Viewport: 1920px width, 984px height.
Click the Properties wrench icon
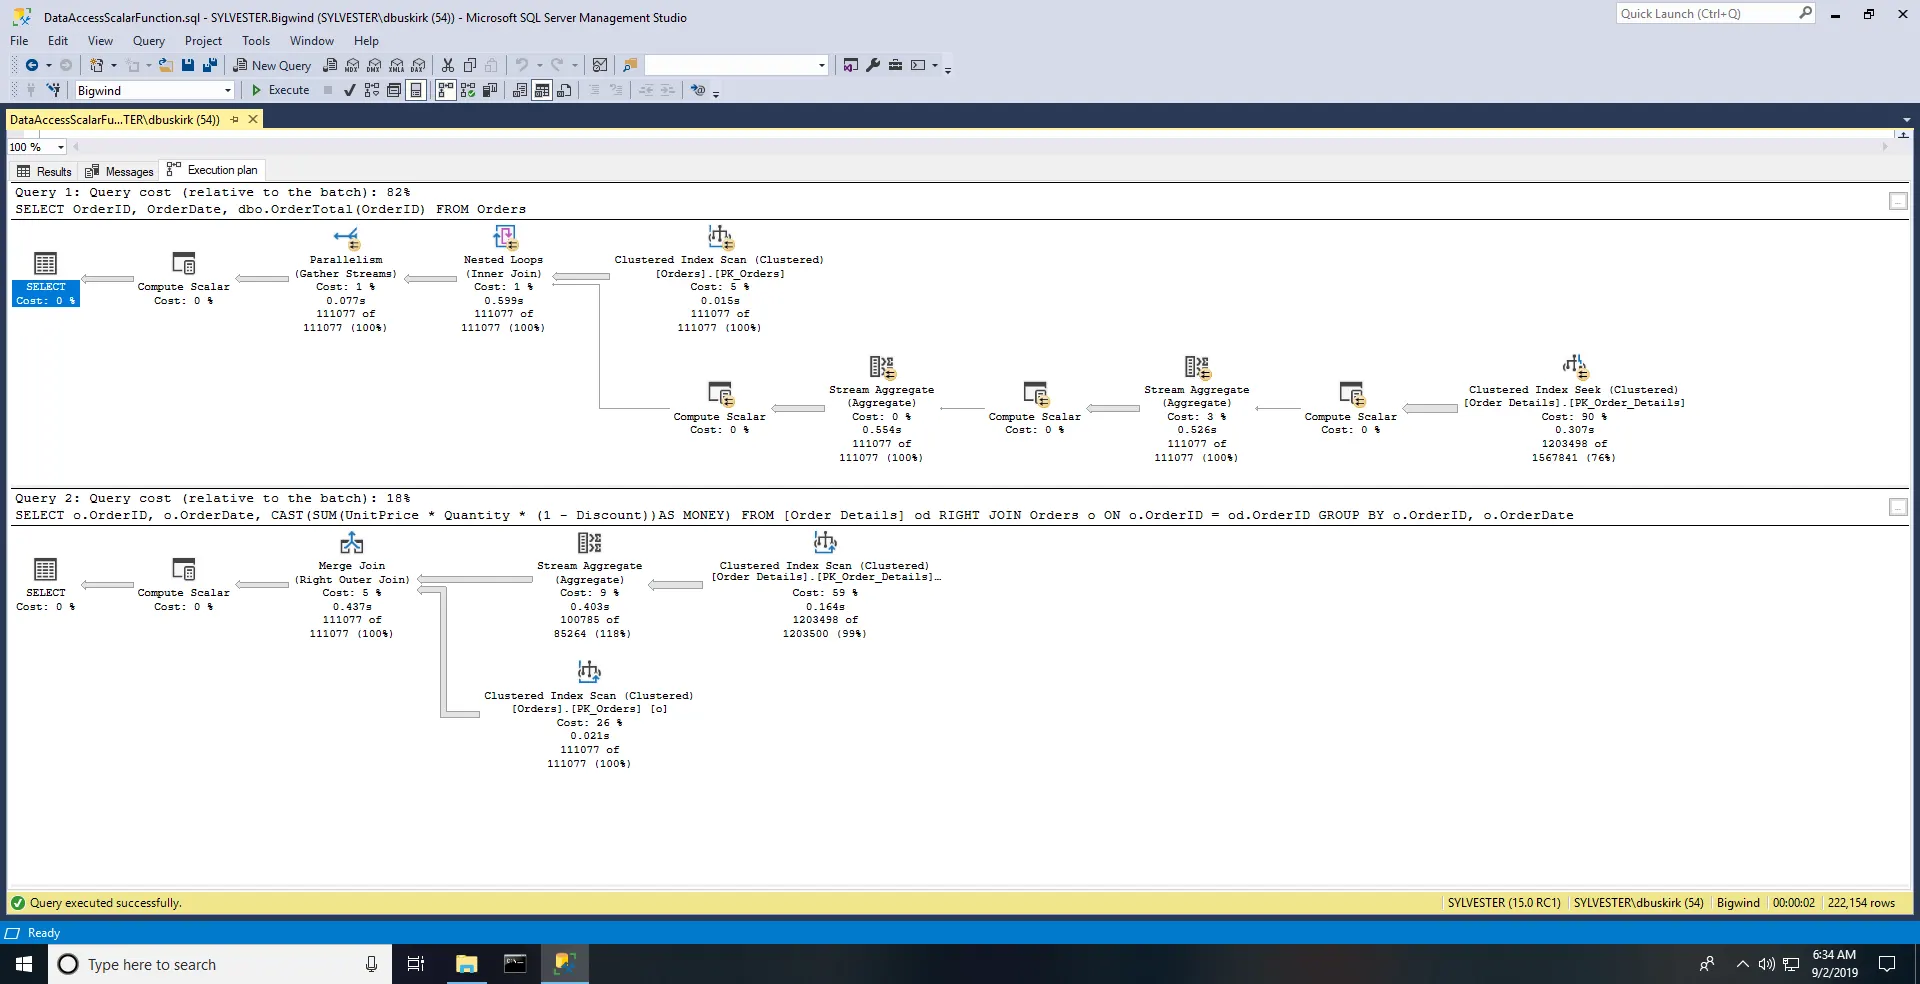873,65
